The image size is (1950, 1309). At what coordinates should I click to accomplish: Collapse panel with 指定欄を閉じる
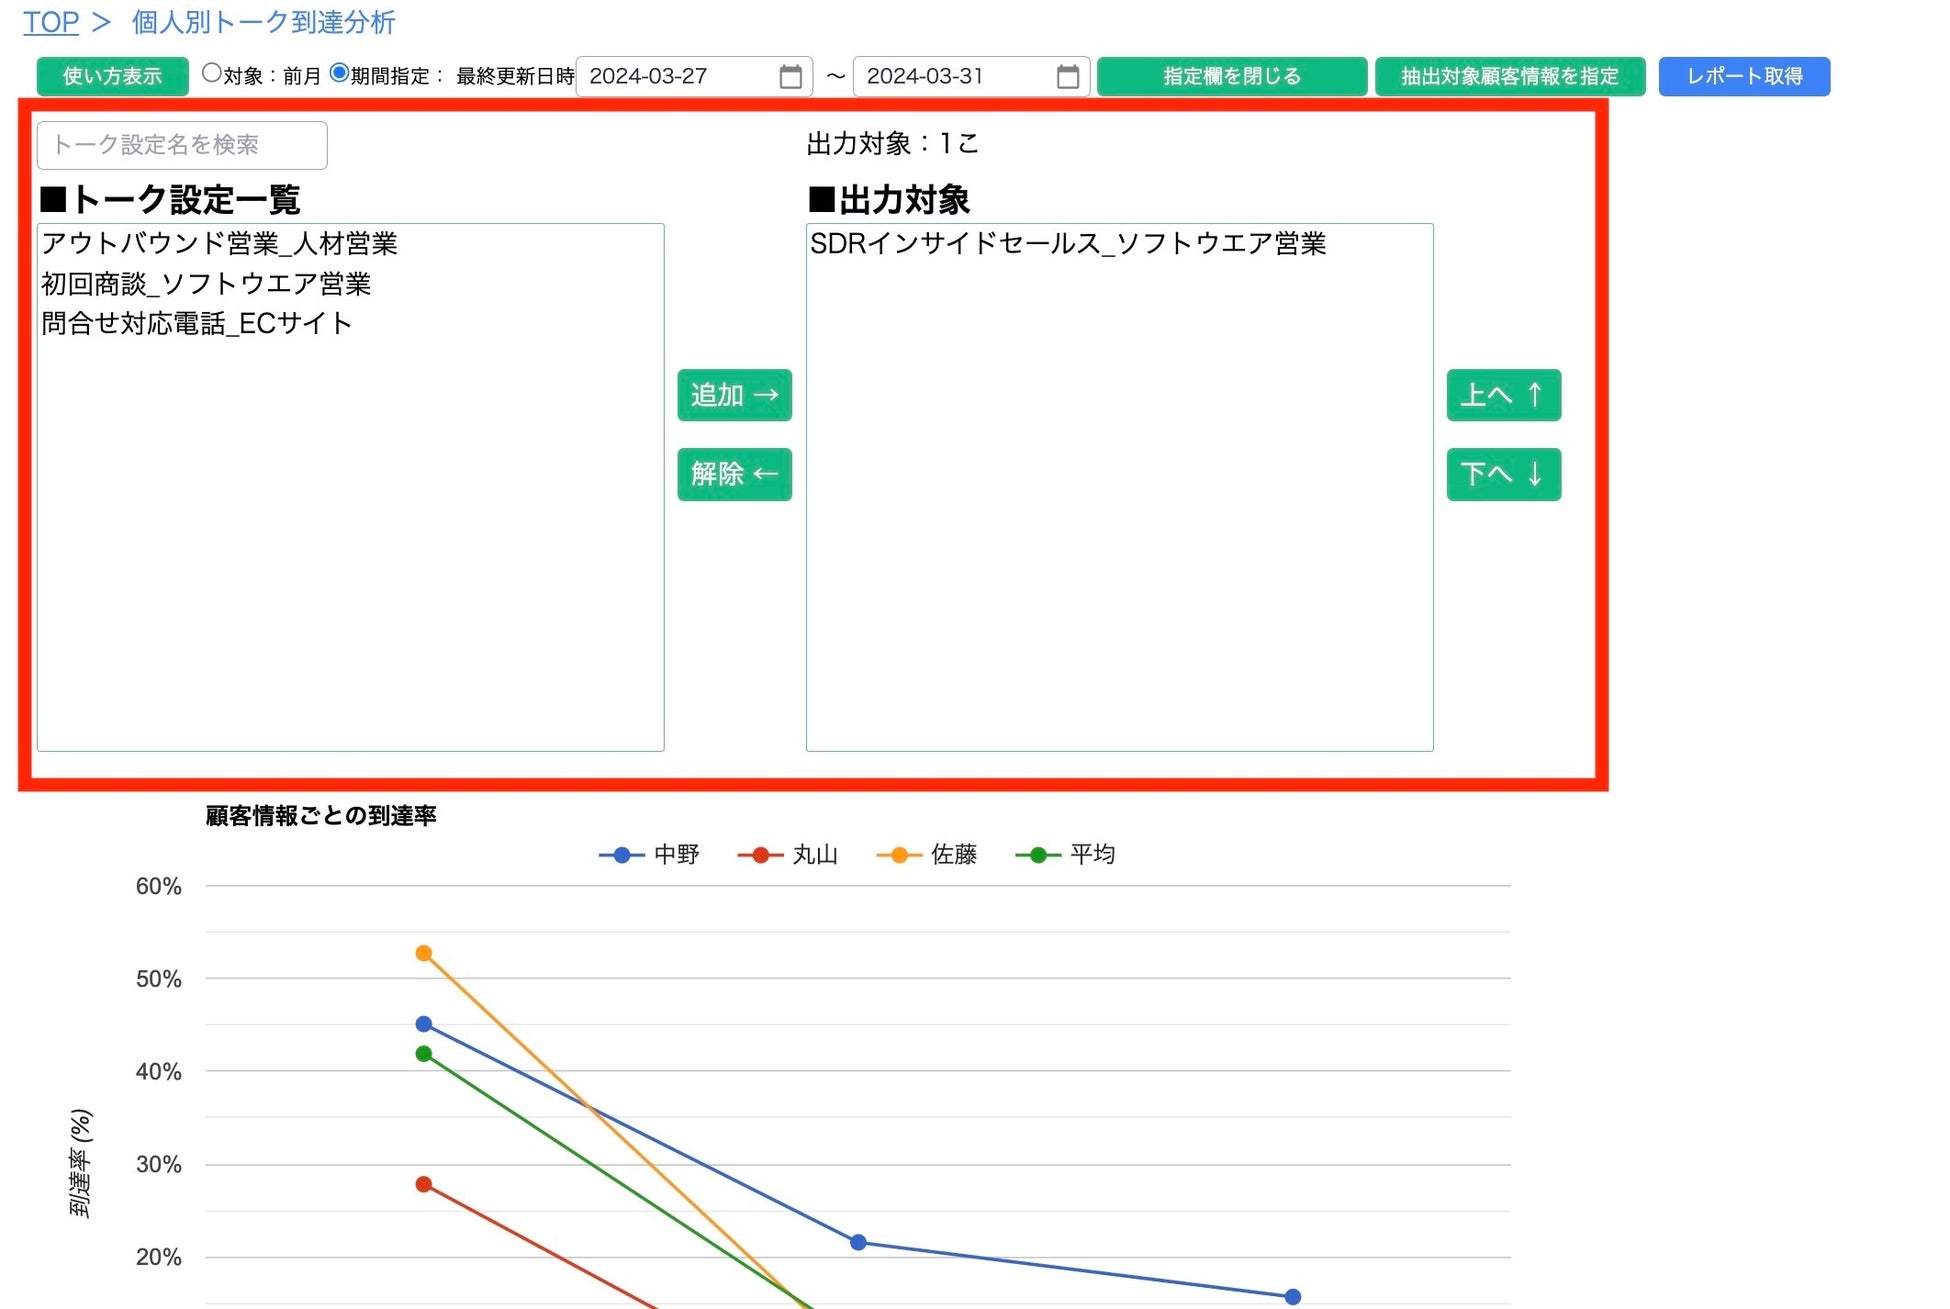(1231, 77)
